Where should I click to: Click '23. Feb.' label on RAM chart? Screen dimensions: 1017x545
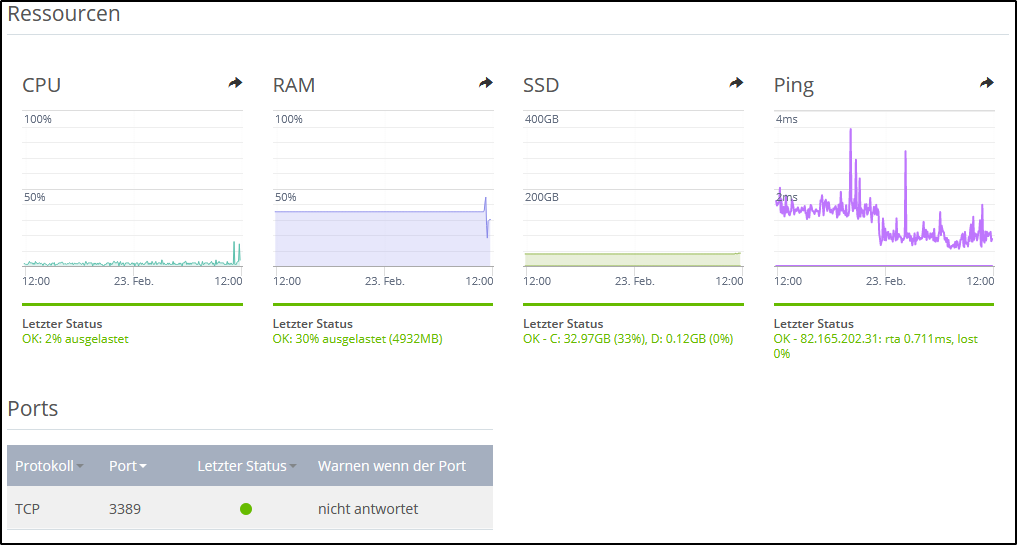[x=385, y=282]
